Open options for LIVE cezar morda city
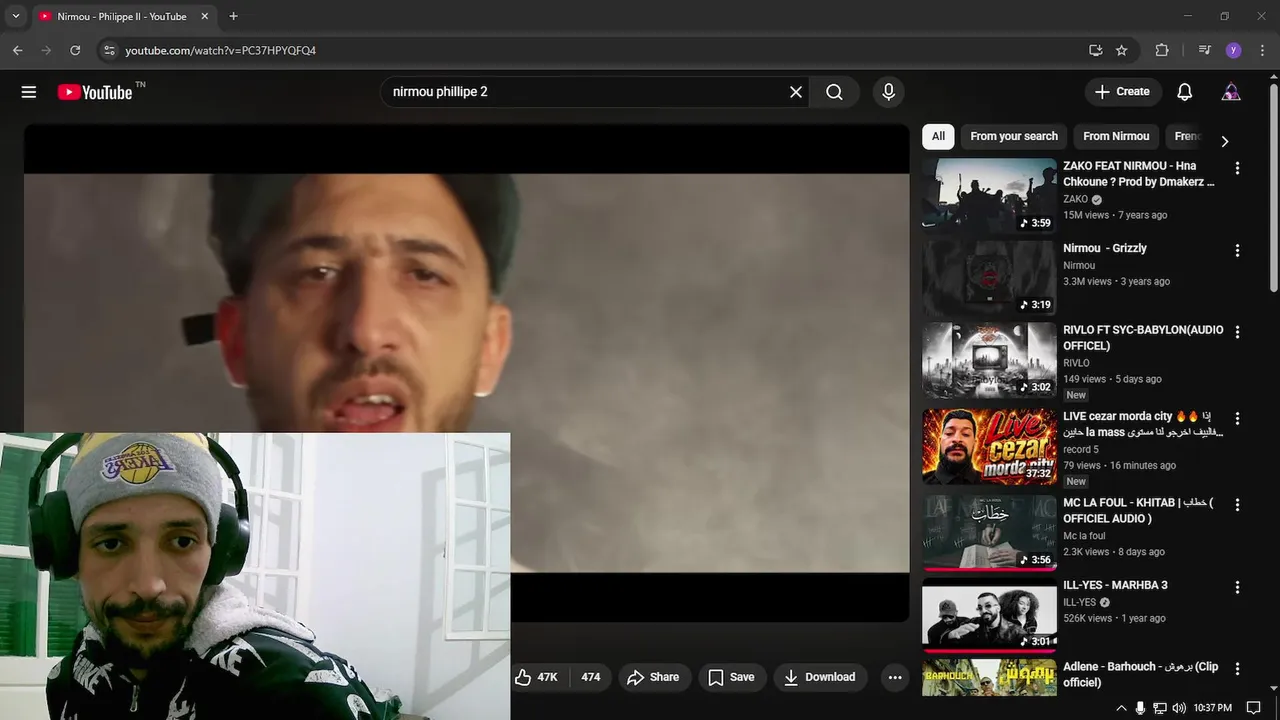The width and height of the screenshot is (1280, 720). [1237, 418]
